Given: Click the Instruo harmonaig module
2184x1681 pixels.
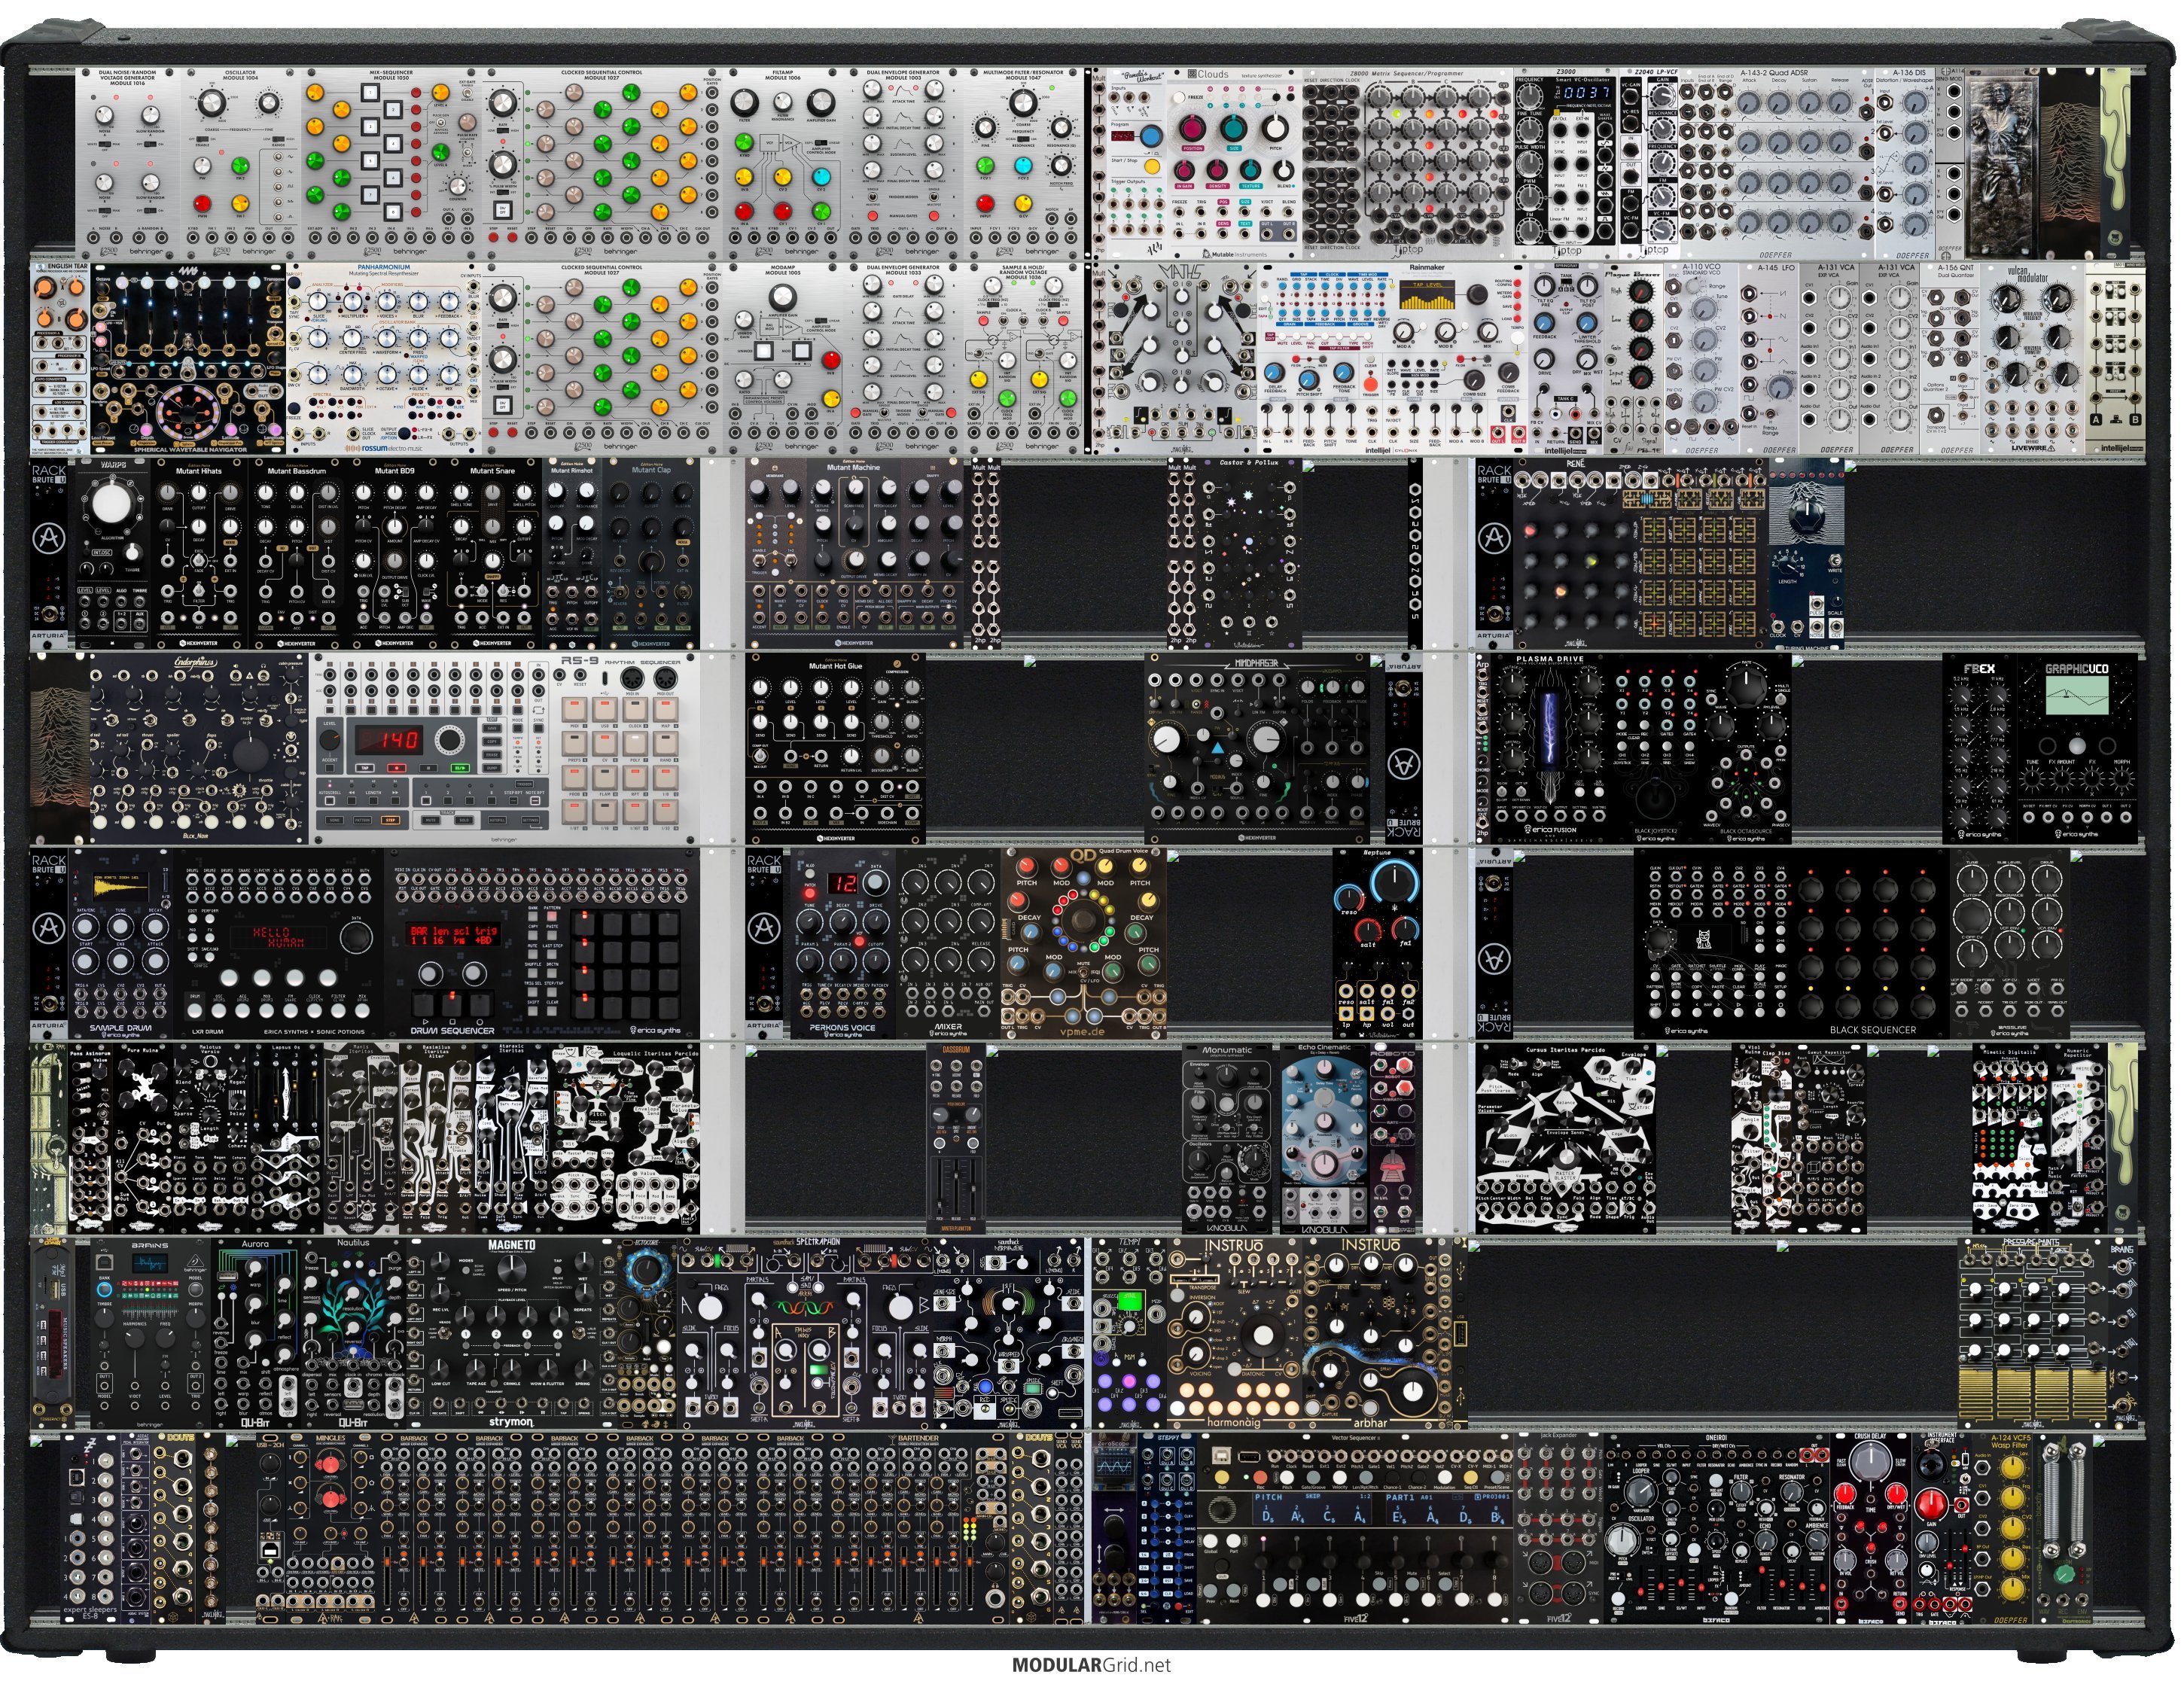Looking at the screenshot, I should click(x=1233, y=1334).
